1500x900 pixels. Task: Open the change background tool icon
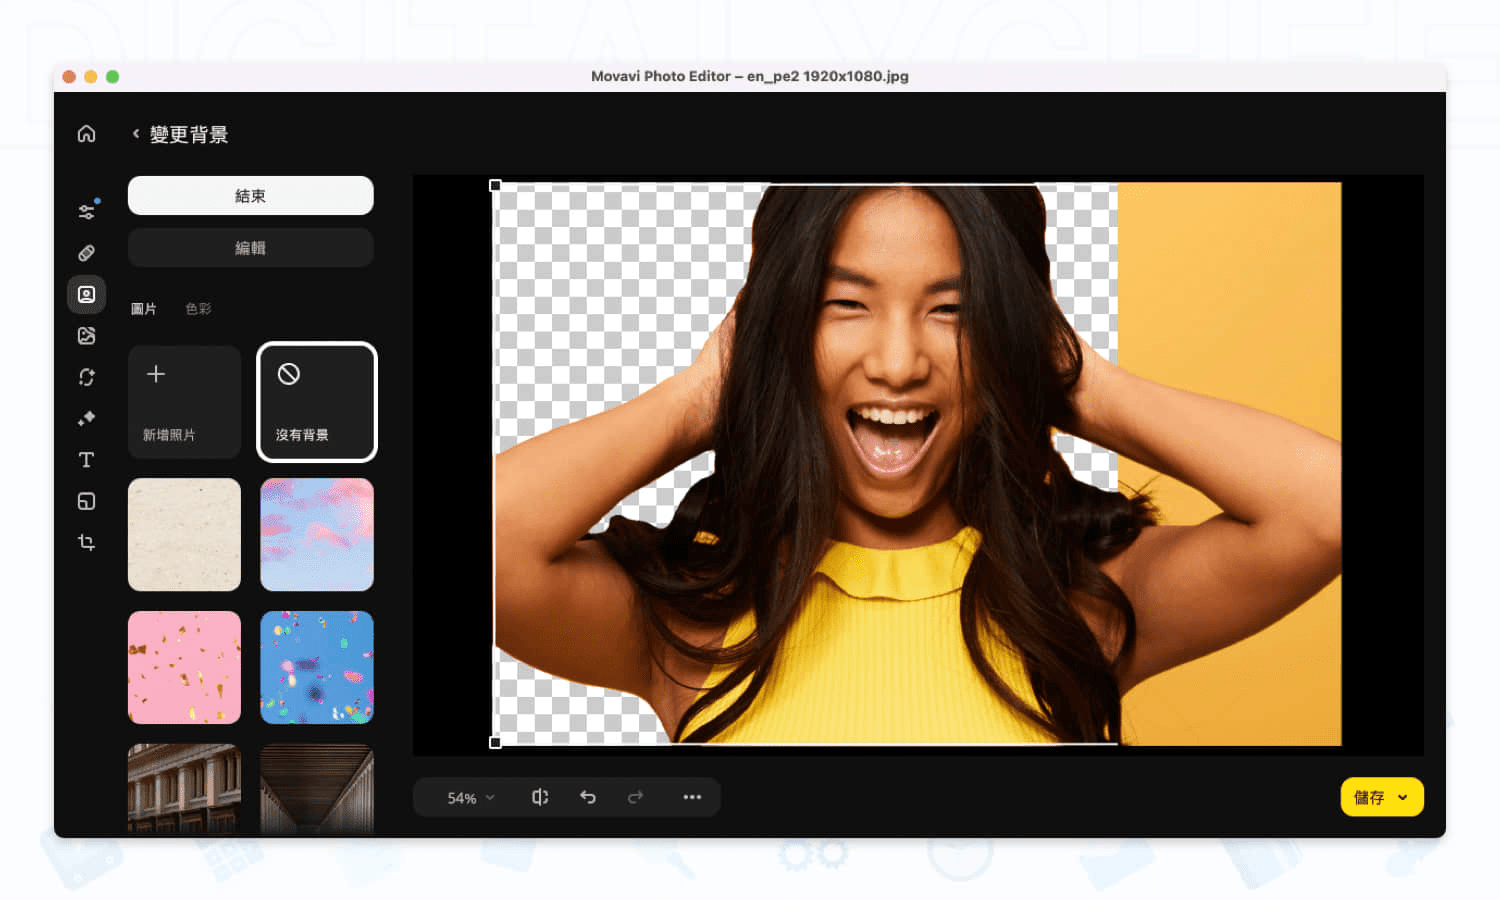point(86,294)
